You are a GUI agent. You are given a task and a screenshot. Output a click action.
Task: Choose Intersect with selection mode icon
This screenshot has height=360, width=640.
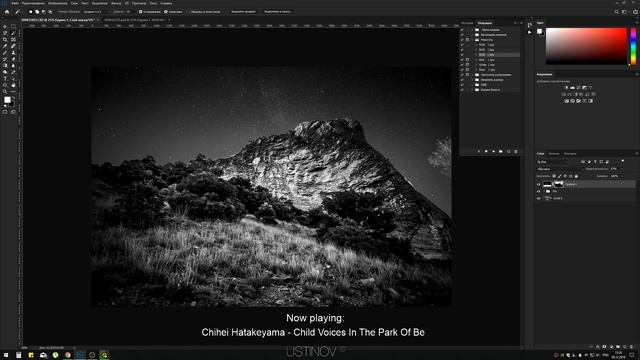pyautogui.click(x=50, y=12)
